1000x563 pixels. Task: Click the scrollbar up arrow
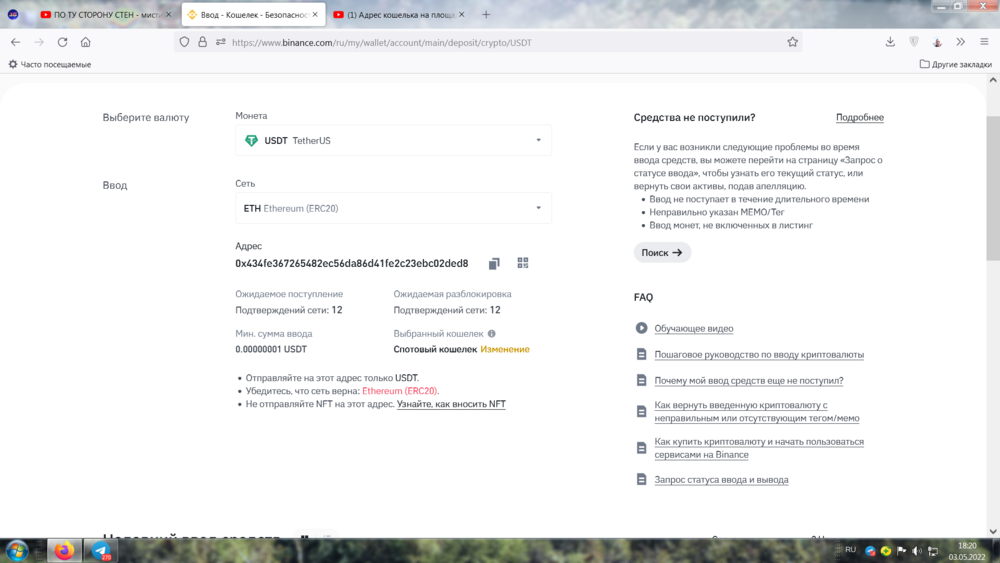click(992, 80)
